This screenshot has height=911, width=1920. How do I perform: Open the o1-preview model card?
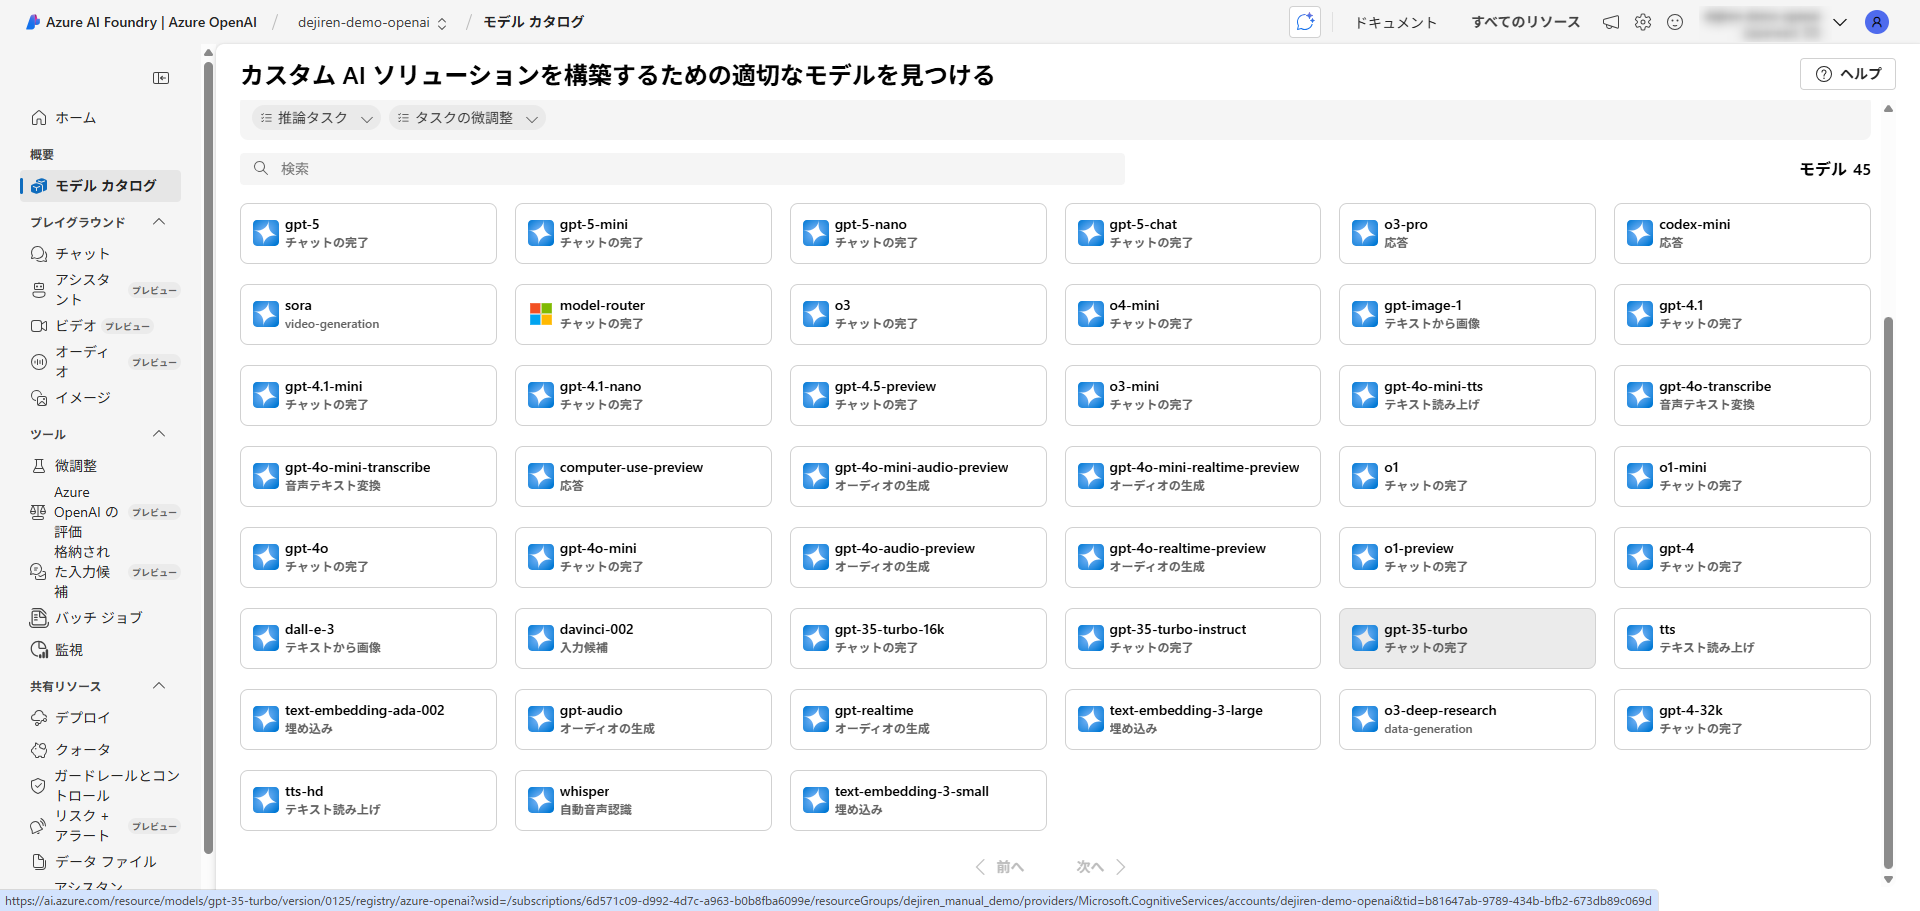(x=1467, y=557)
